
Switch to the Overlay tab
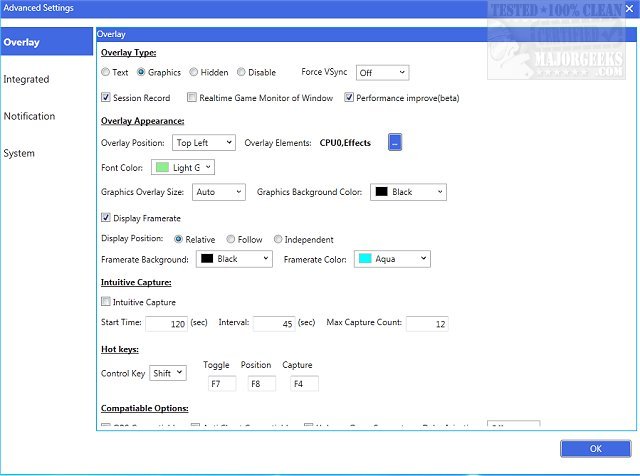click(x=47, y=42)
